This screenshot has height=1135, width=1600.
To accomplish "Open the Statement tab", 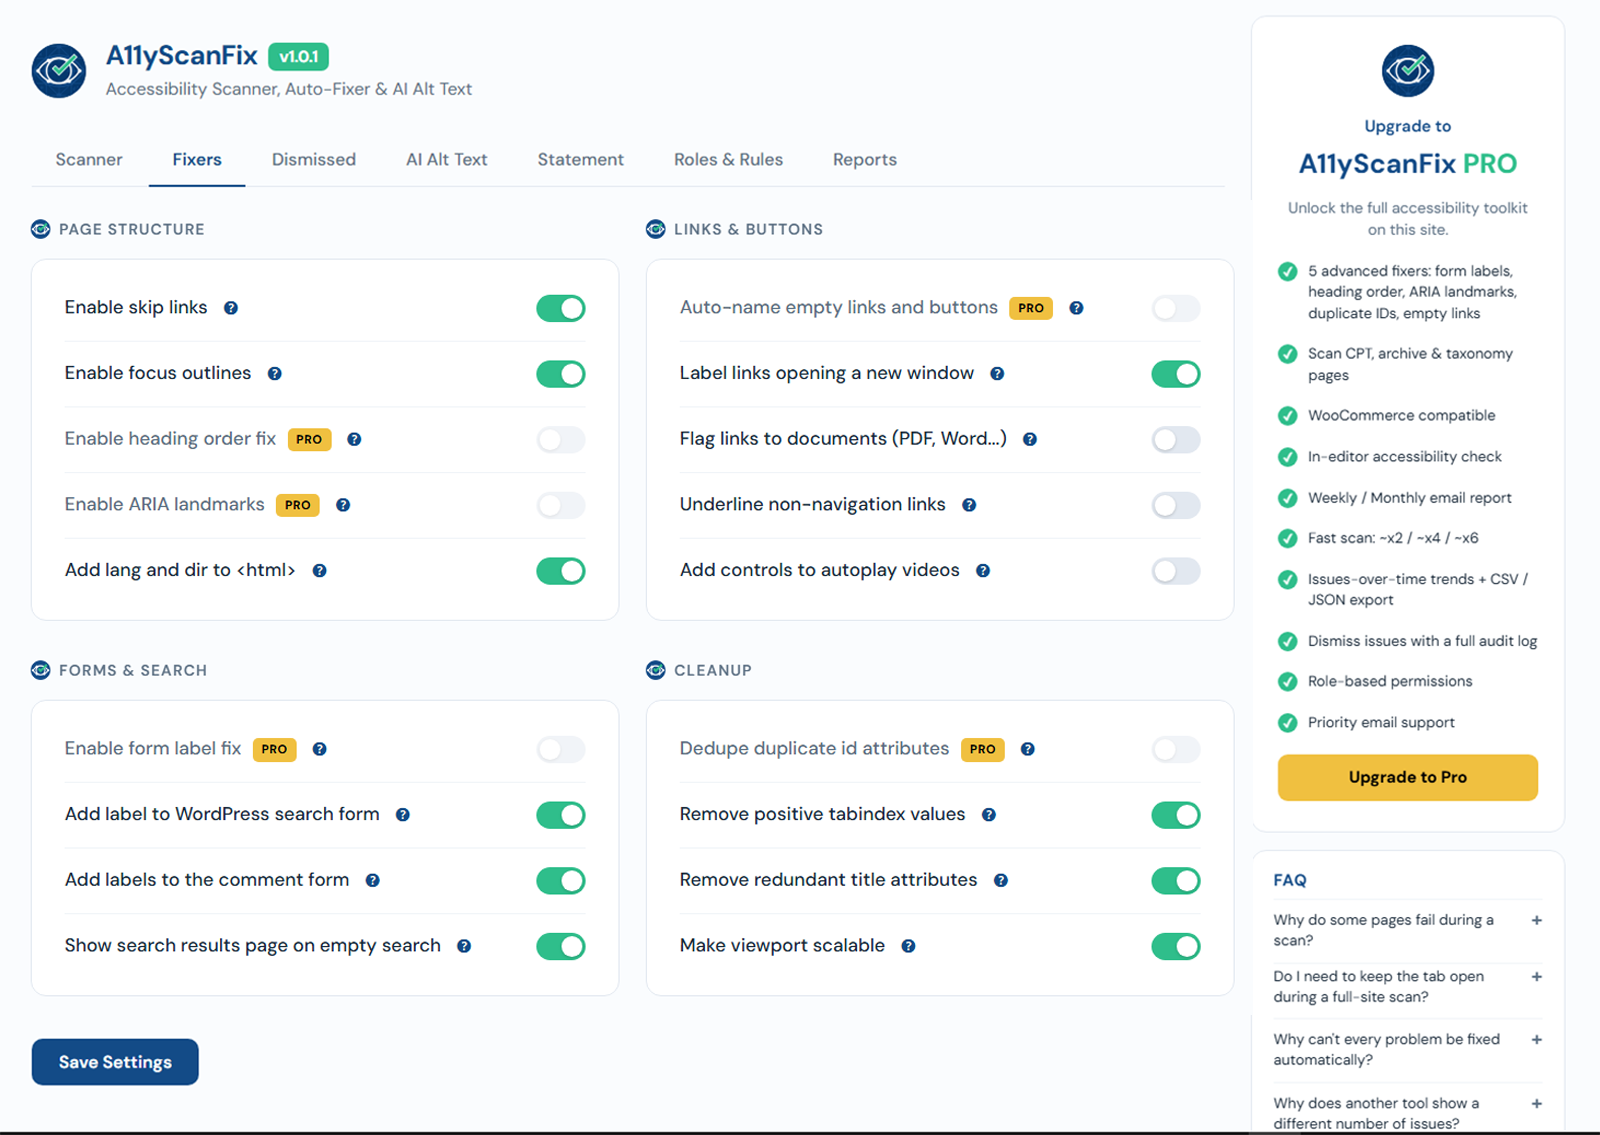I will tap(581, 160).
